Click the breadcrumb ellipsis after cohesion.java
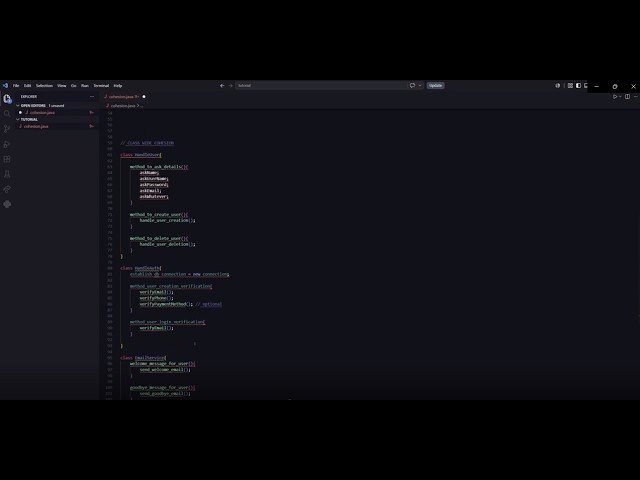The width and height of the screenshot is (640, 480). pos(141,106)
